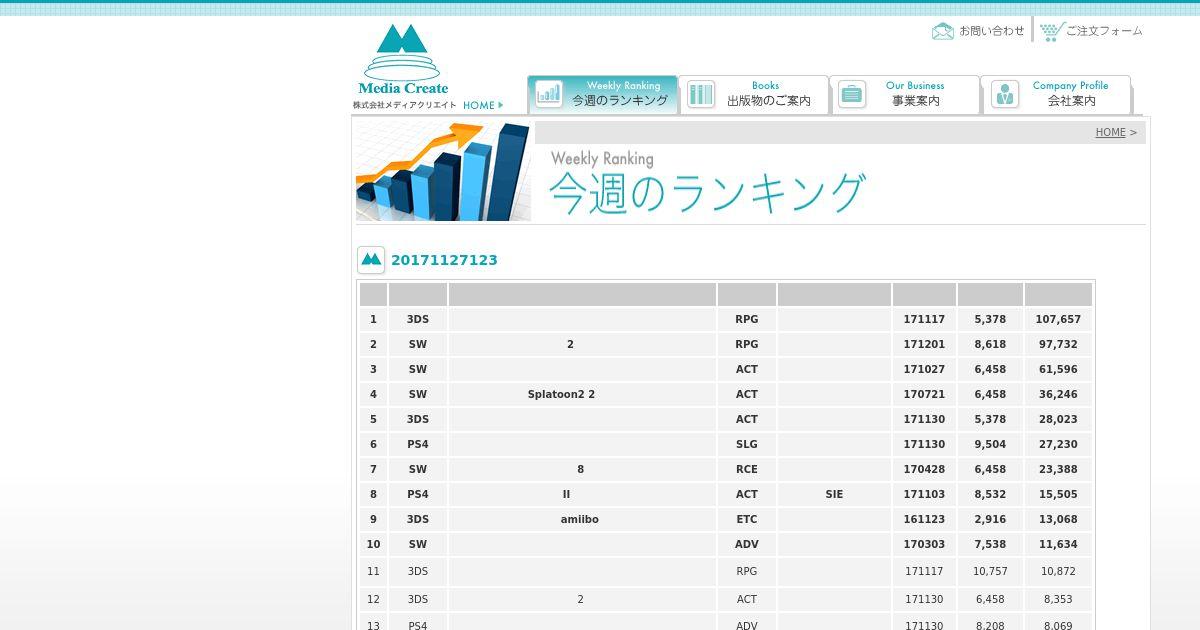
Task: Click sales value 61,596 in rank 3
Action: (x=1058, y=369)
